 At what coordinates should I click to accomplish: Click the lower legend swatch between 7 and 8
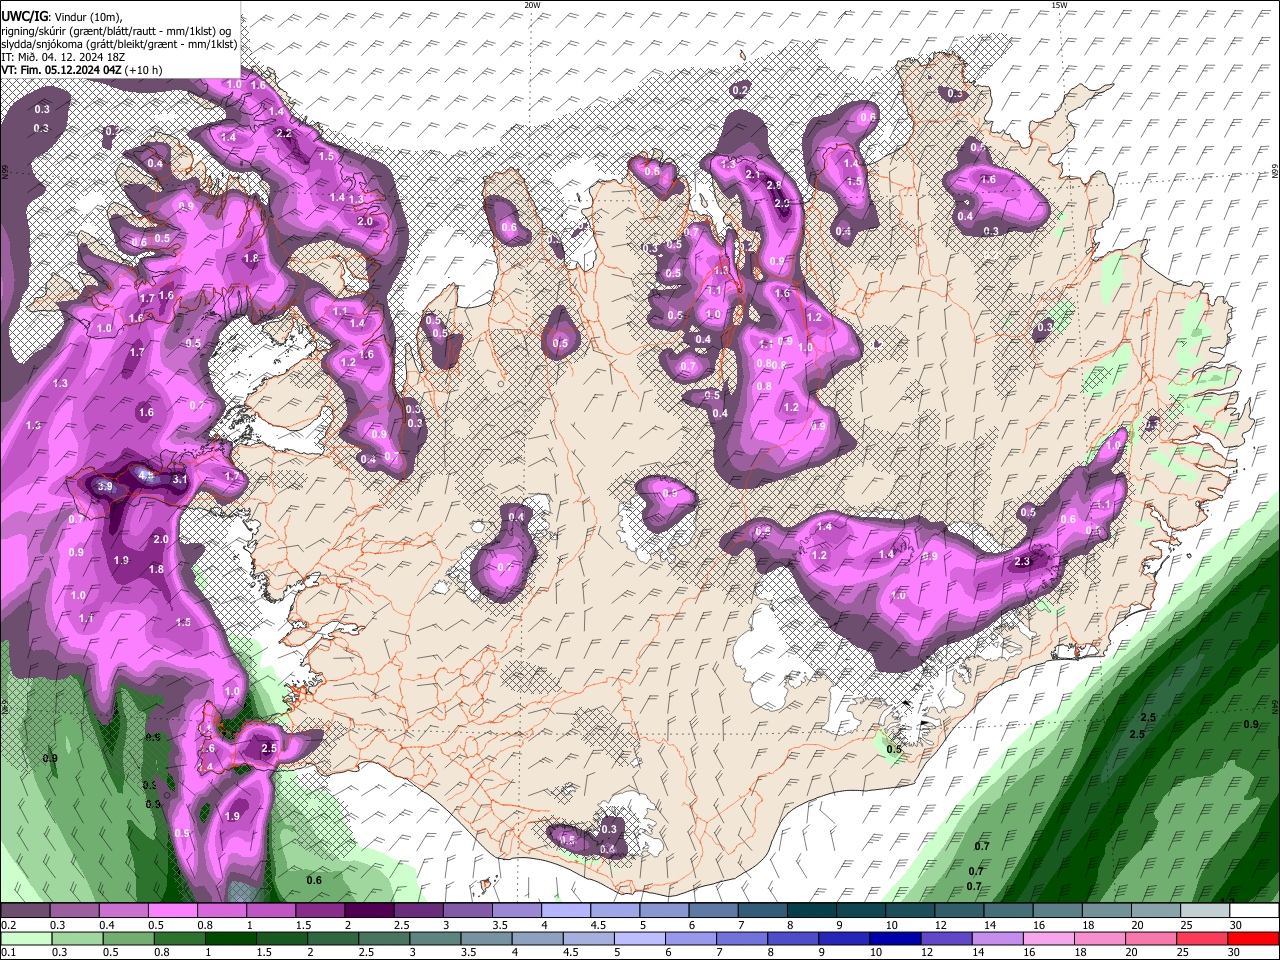742,938
